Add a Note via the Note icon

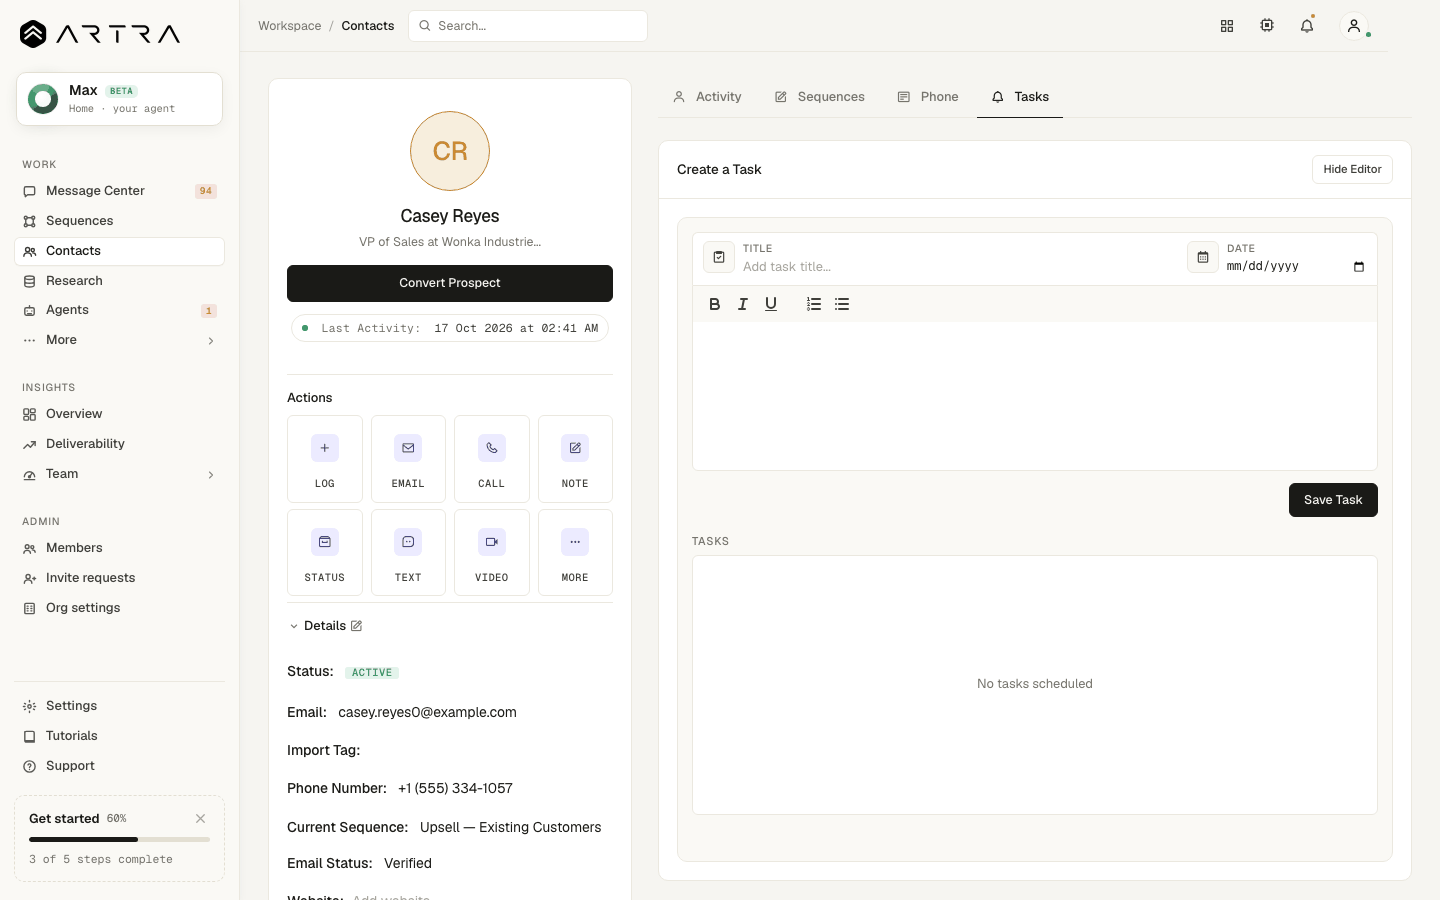pos(575,448)
